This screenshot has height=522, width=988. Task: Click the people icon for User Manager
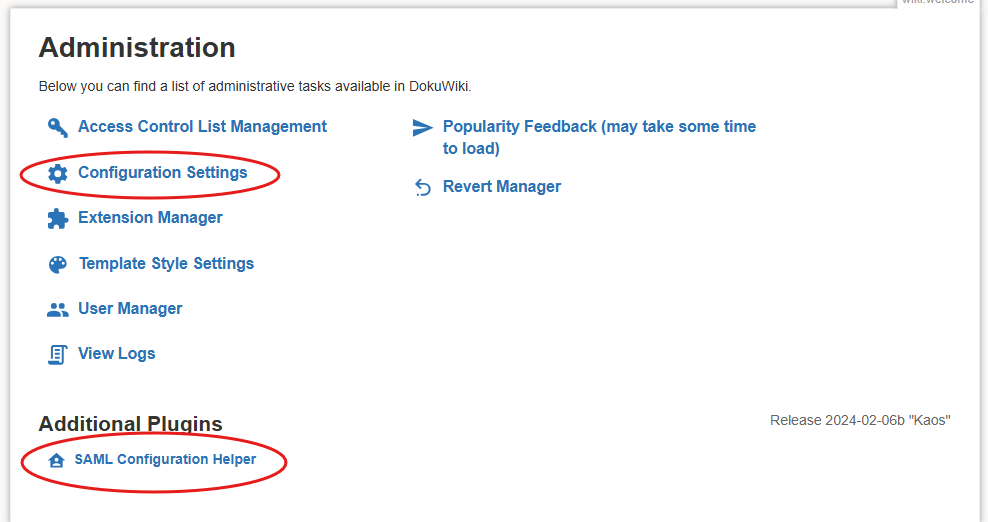coord(58,309)
